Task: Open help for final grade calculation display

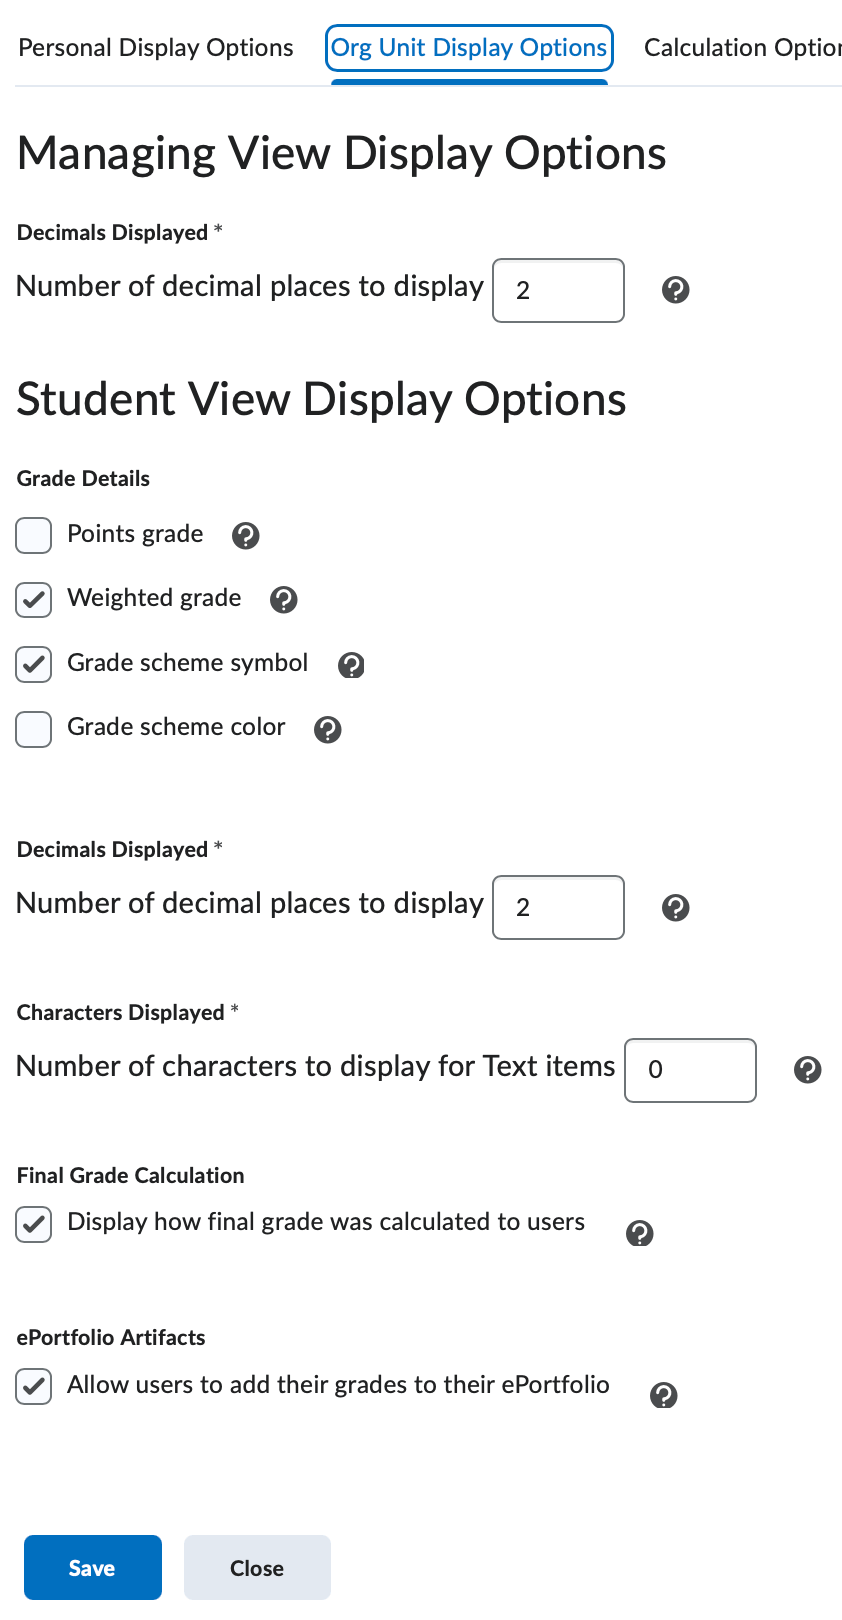Action: pyautogui.click(x=640, y=1233)
